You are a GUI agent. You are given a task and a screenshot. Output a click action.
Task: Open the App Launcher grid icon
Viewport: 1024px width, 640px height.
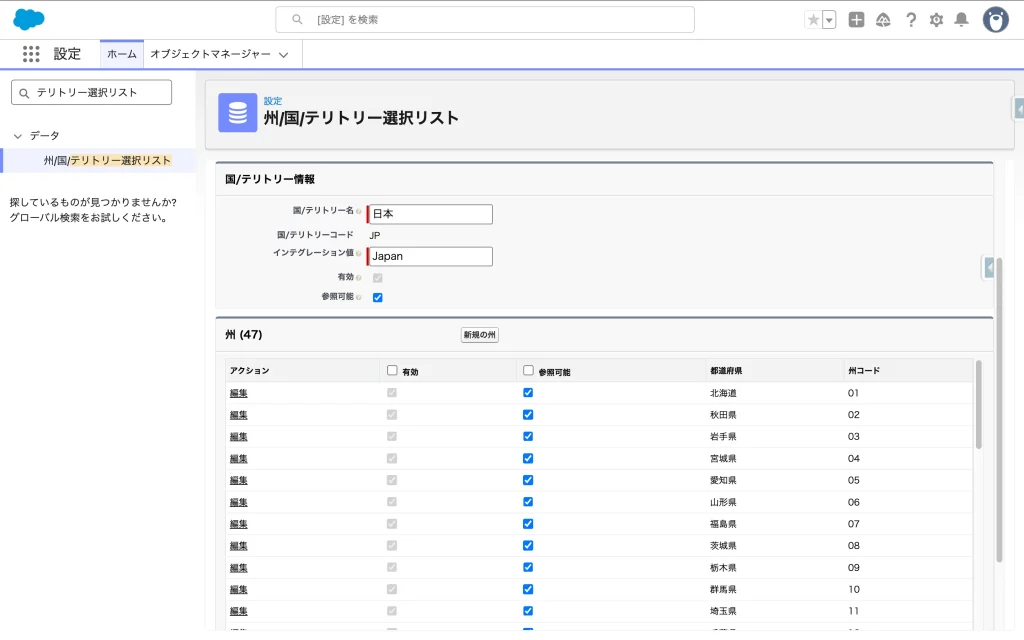tap(31, 54)
